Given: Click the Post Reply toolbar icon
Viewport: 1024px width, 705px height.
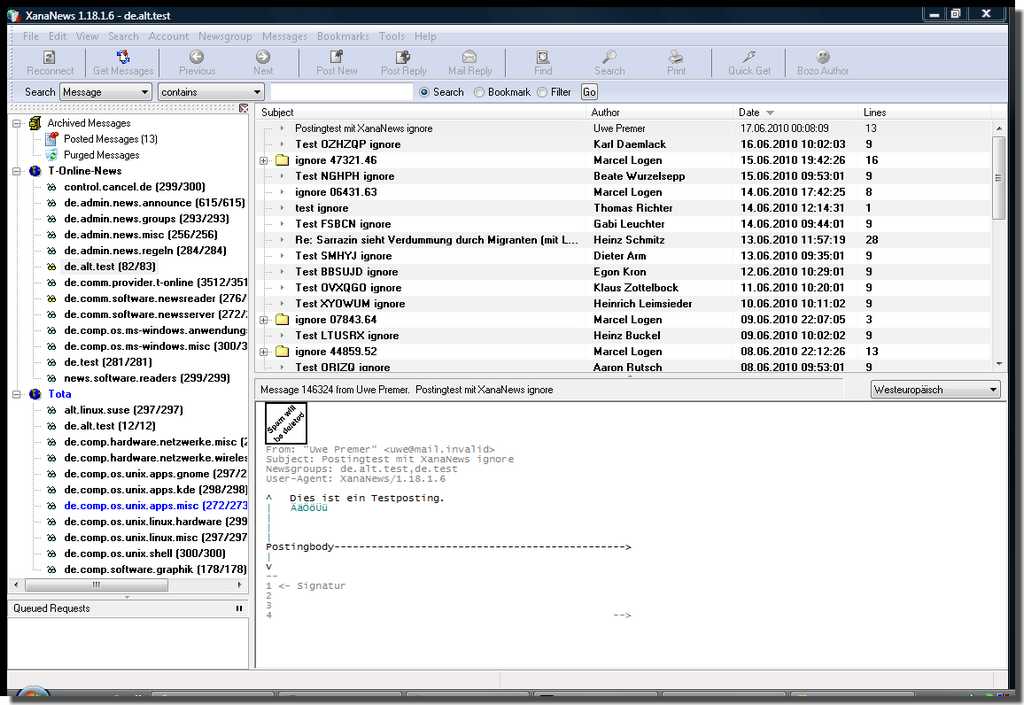Looking at the screenshot, I should 403,58.
